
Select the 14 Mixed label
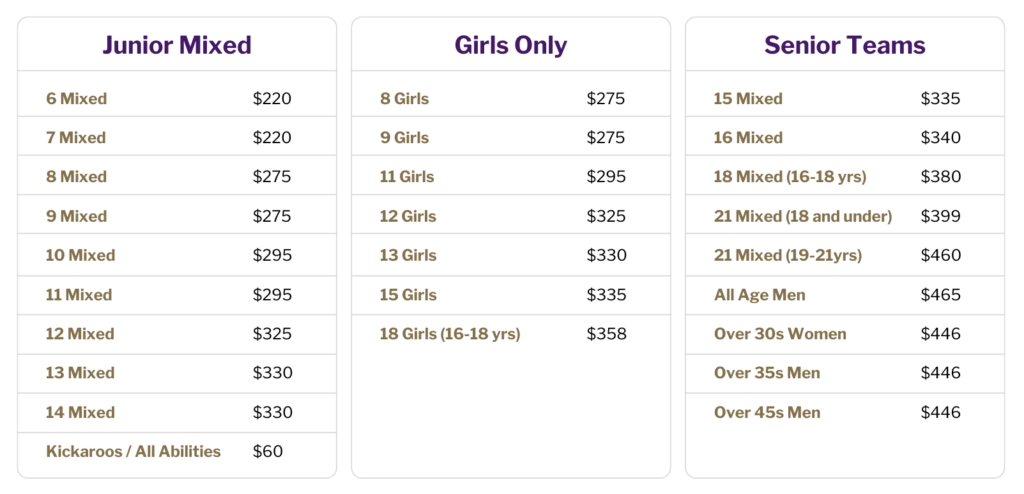(x=80, y=412)
